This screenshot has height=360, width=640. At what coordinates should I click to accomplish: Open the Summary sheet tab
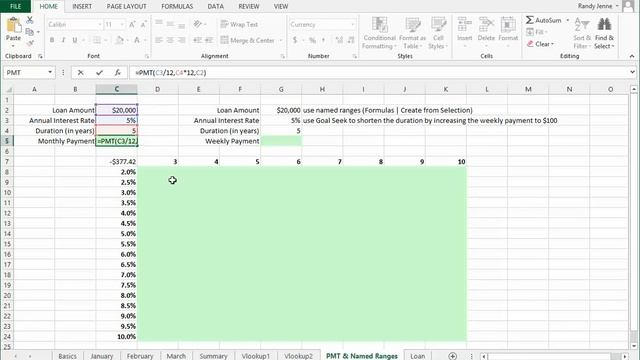[213, 356]
